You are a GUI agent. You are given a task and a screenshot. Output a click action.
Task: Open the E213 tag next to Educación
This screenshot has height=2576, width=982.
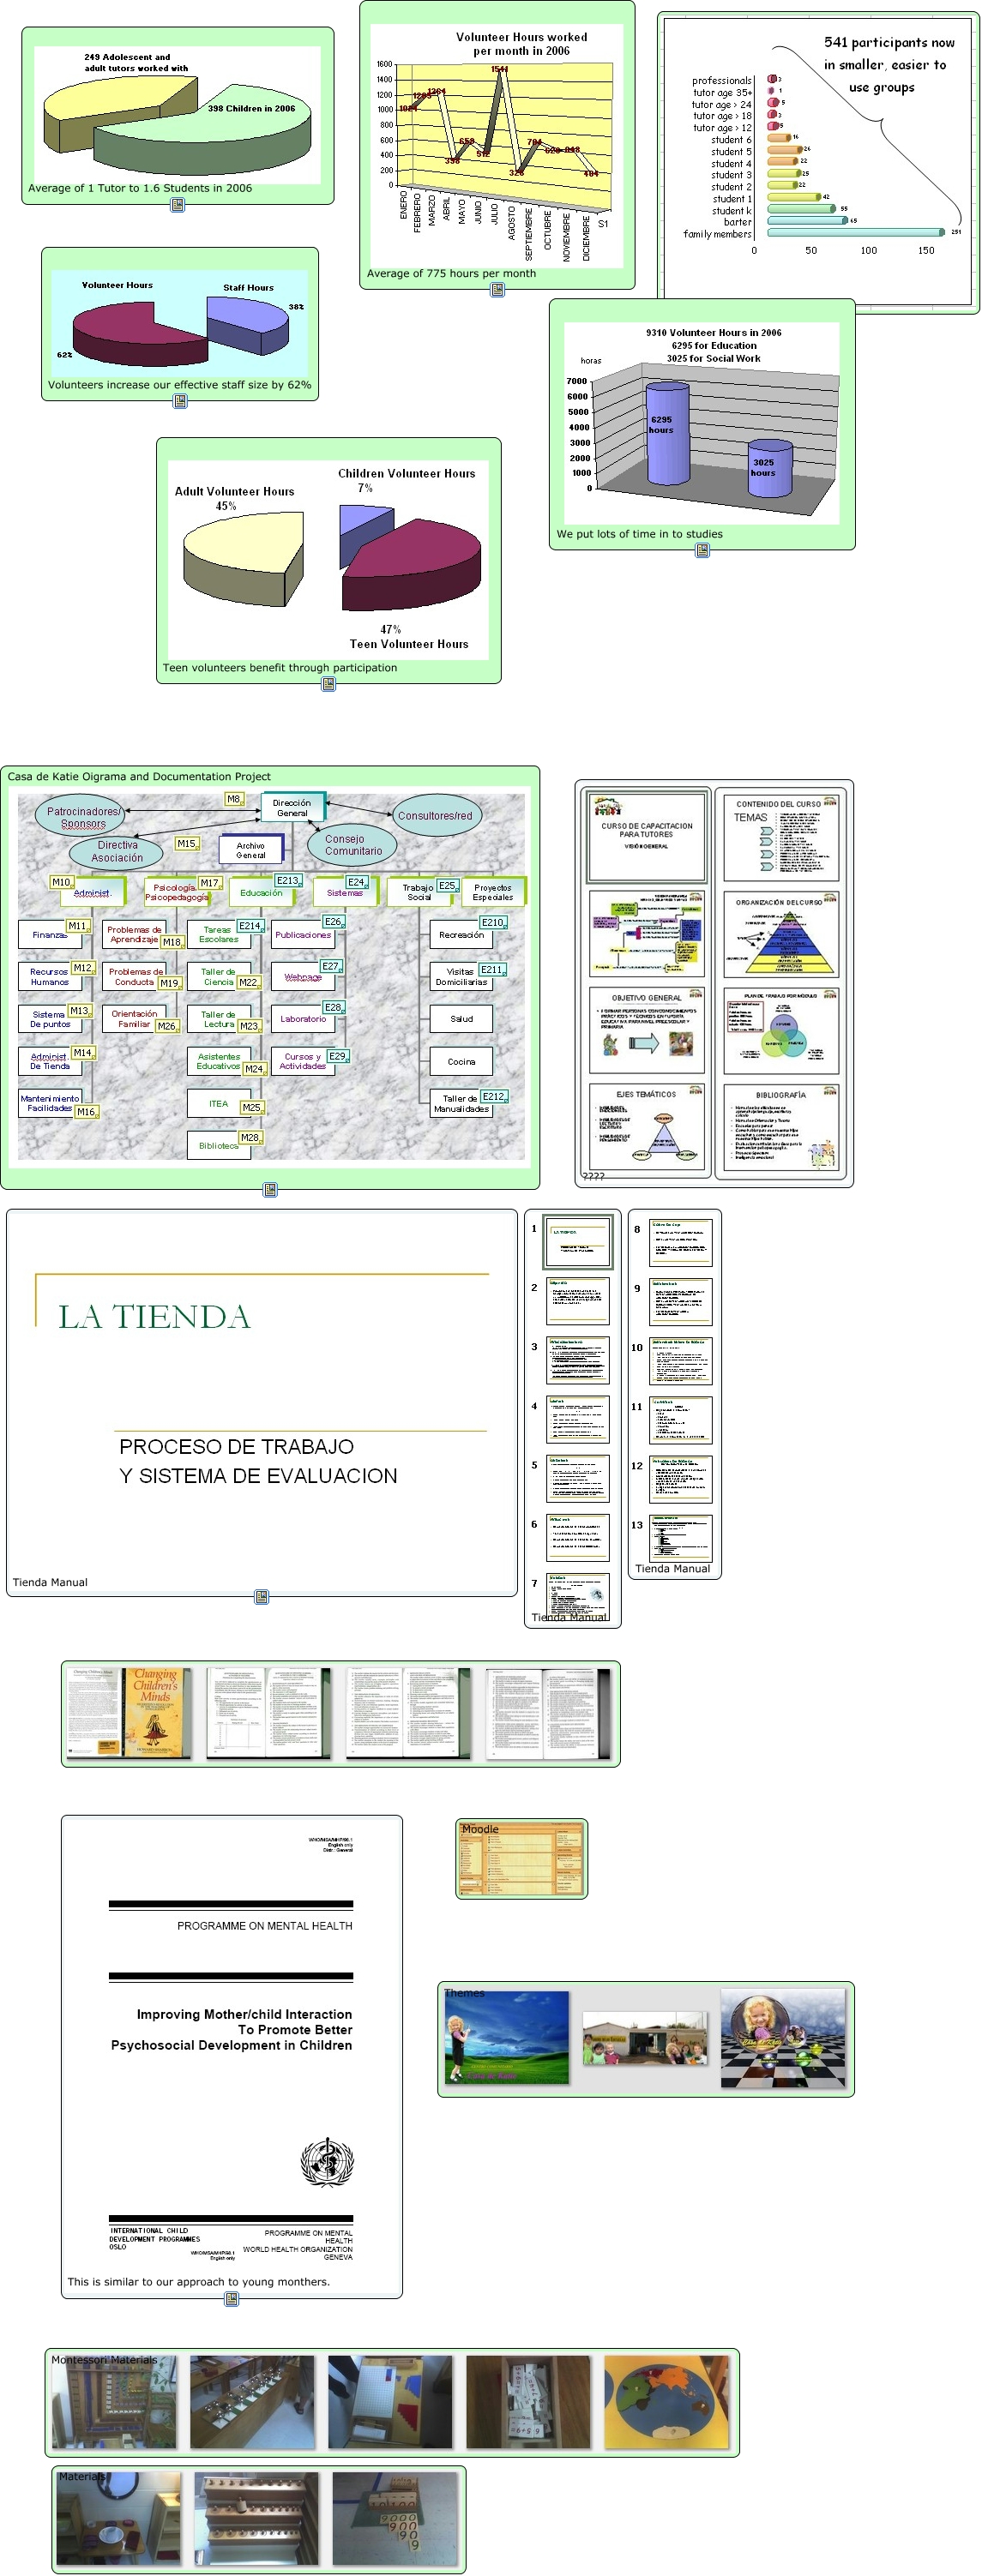click(288, 880)
